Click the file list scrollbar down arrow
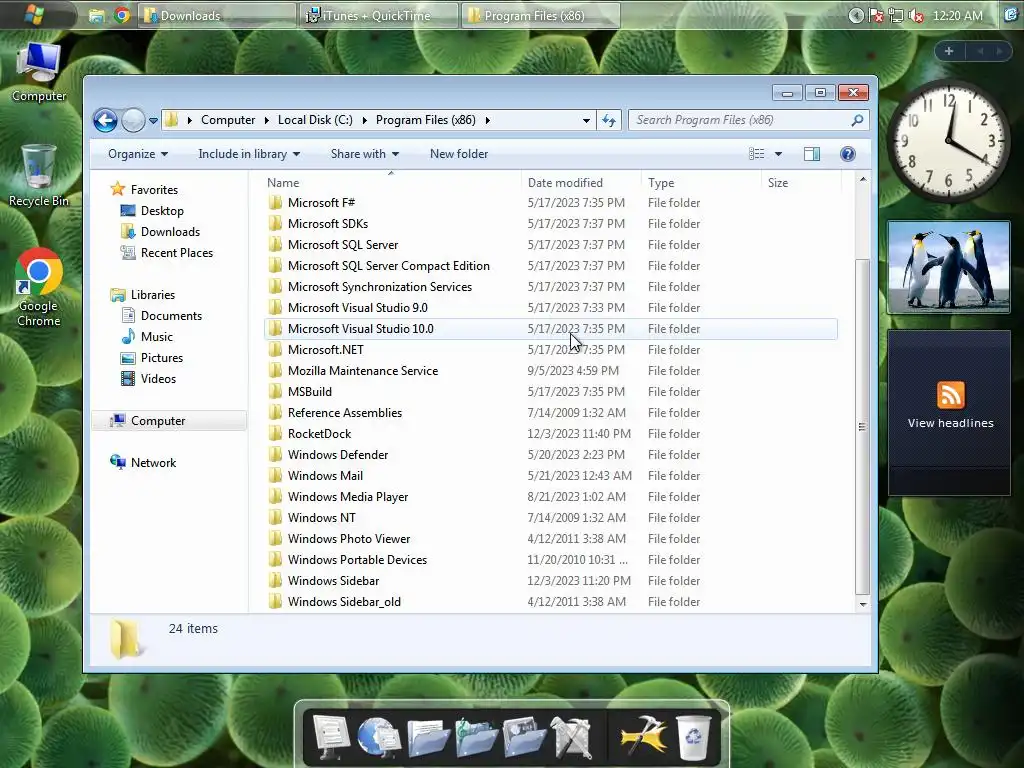The width and height of the screenshot is (1024, 768). coord(863,604)
